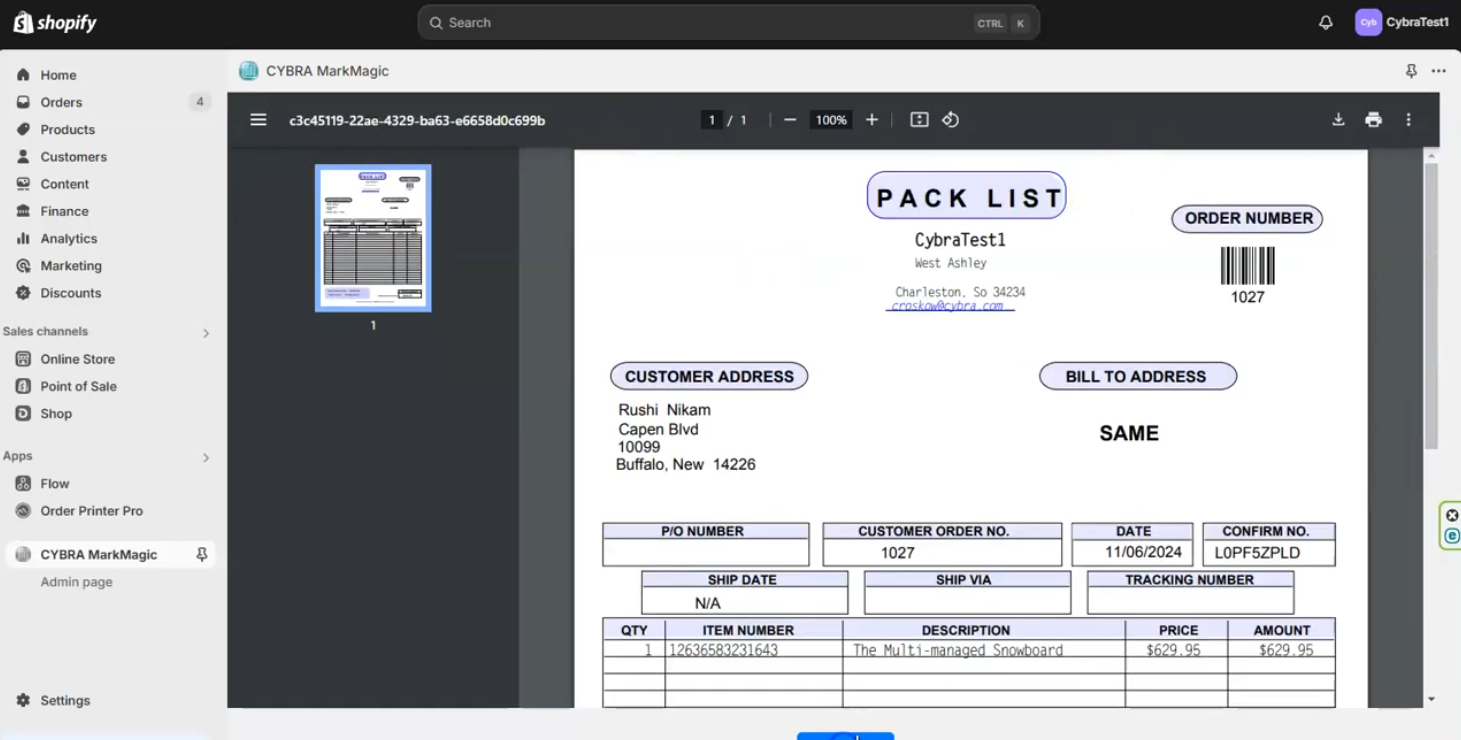This screenshot has height=740, width=1461.
Task: Pin the CYBRA MarkMagic app header
Action: click(x=1411, y=71)
